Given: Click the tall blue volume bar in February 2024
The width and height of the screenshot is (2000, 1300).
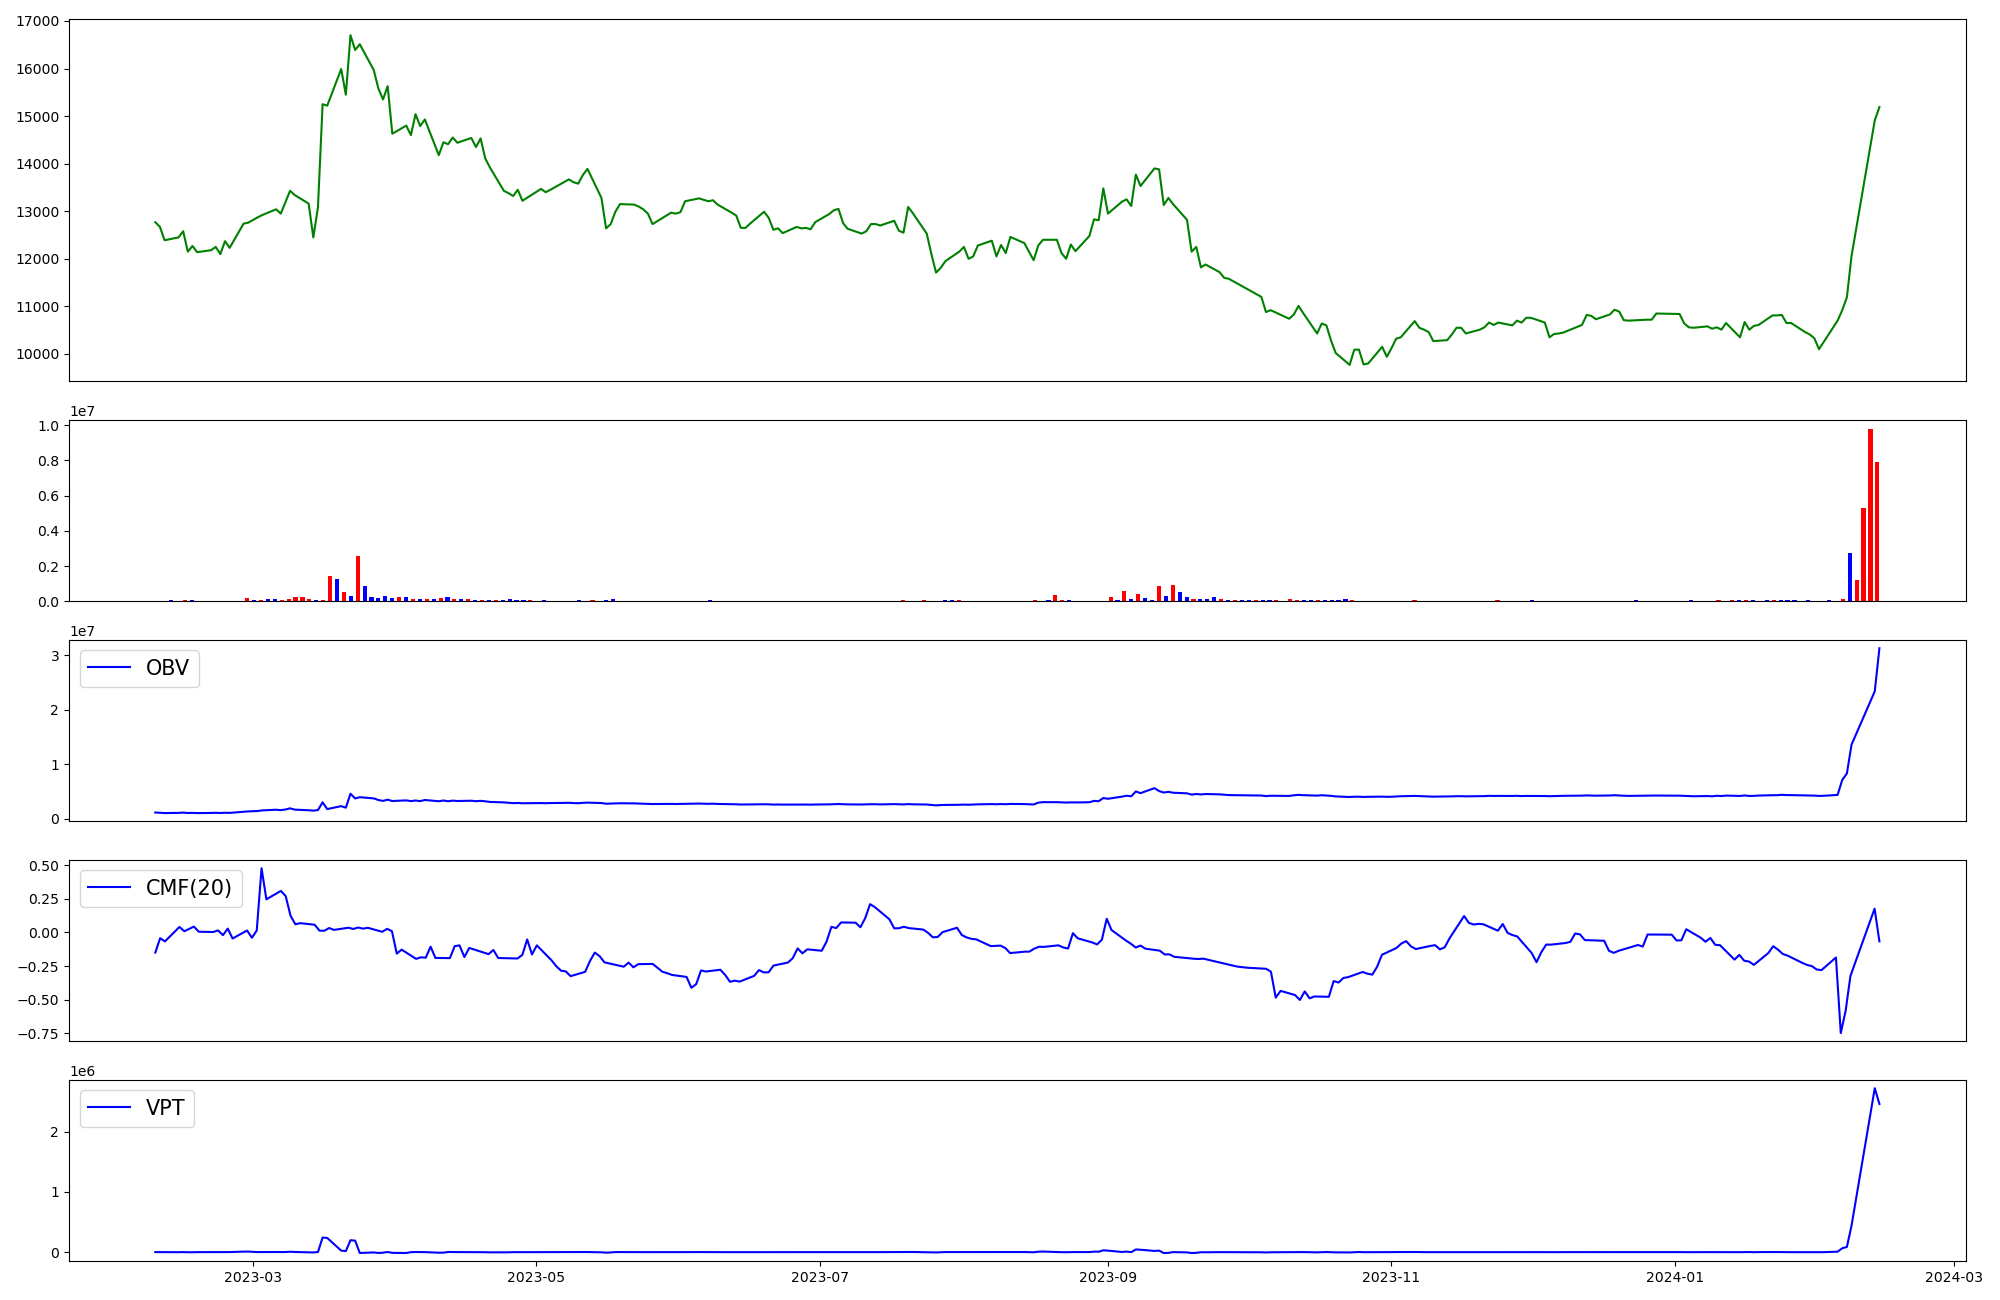Looking at the screenshot, I should pos(1850,578).
